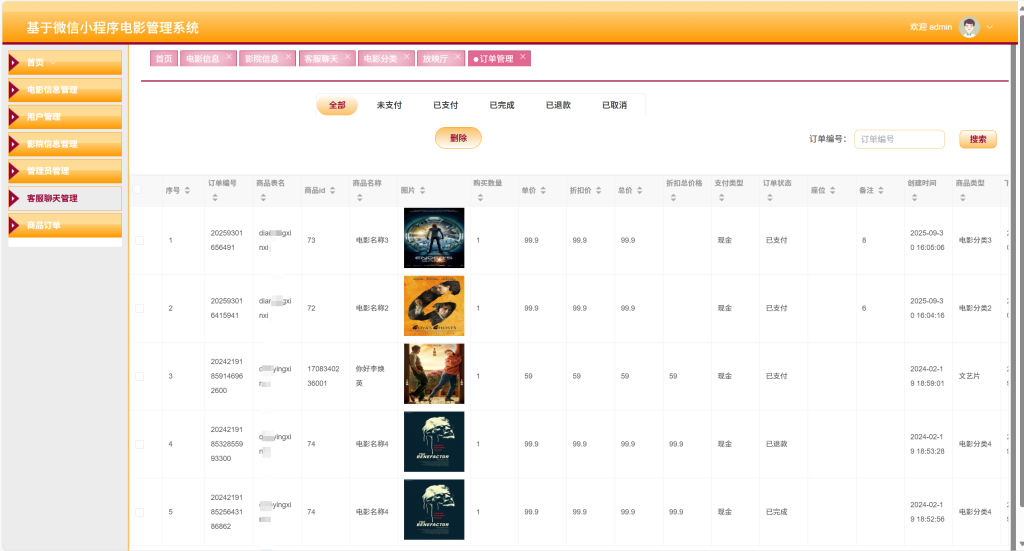Close the 订单管理 tab with its X
1024x551 pixels.
coord(522,57)
